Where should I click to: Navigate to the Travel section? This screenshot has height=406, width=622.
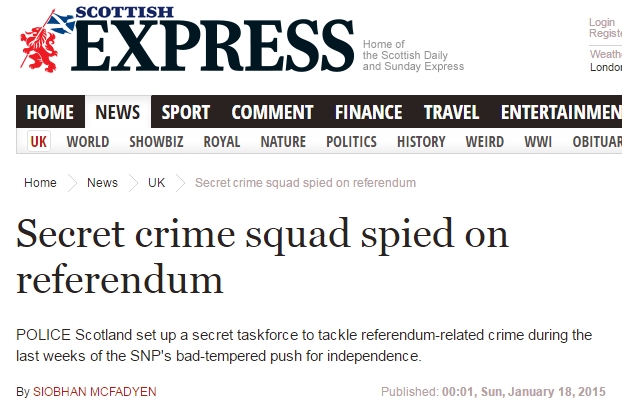click(x=451, y=112)
